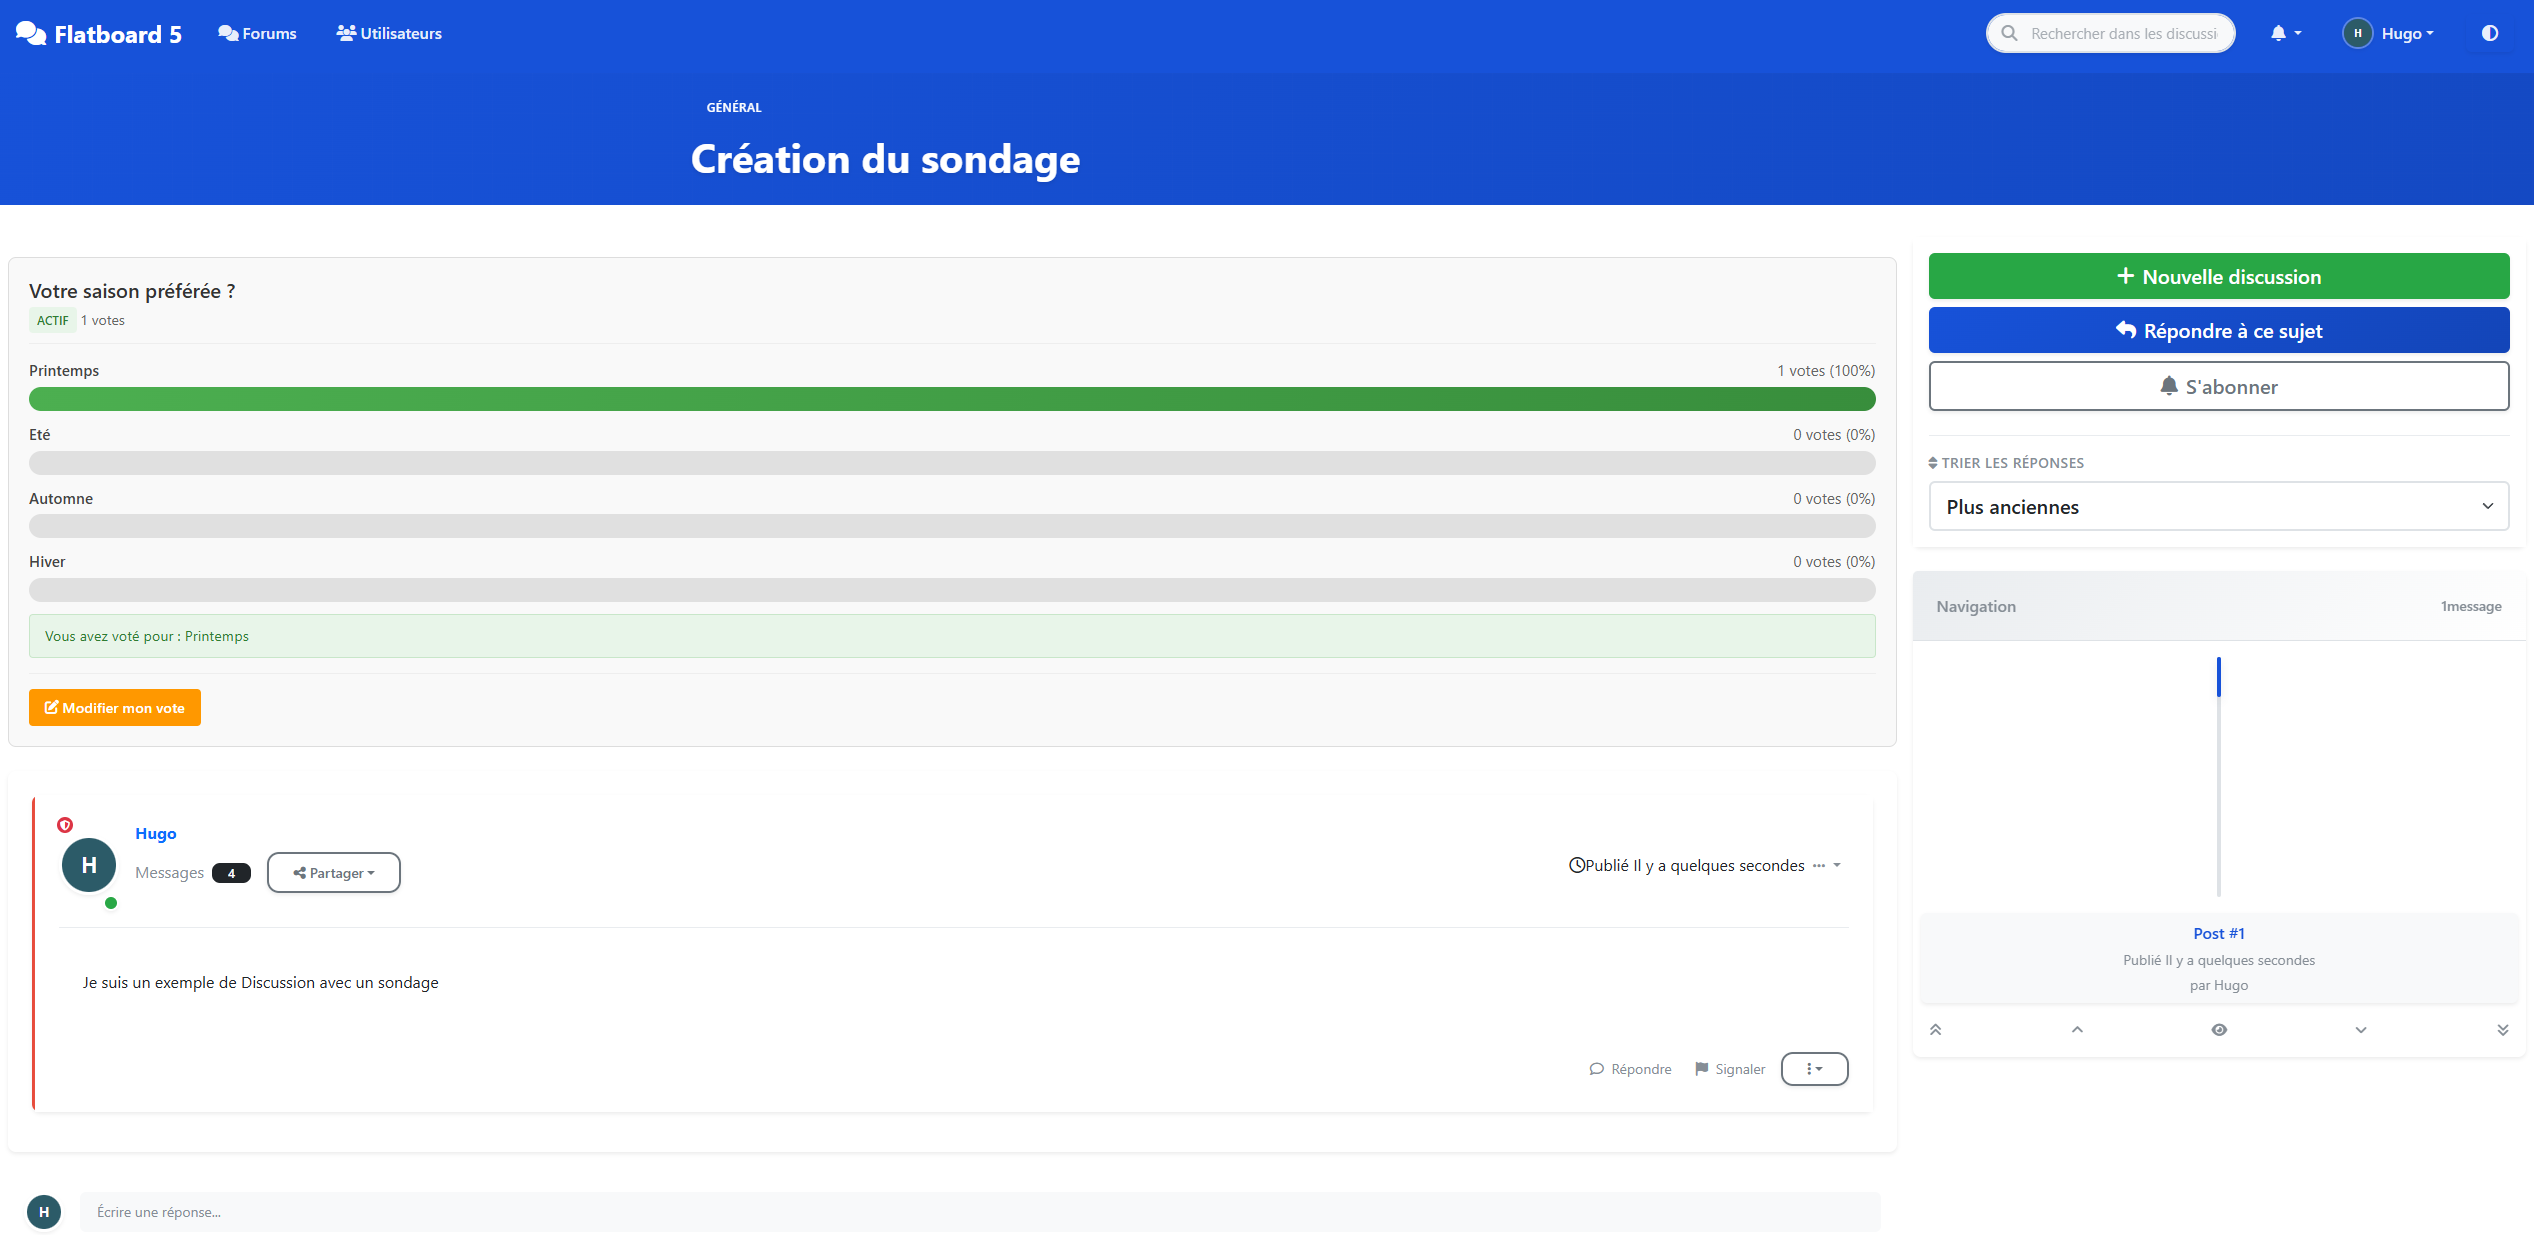Toggle the dark/light theme icon
The height and width of the screenshot is (1235, 2534).
2489,33
